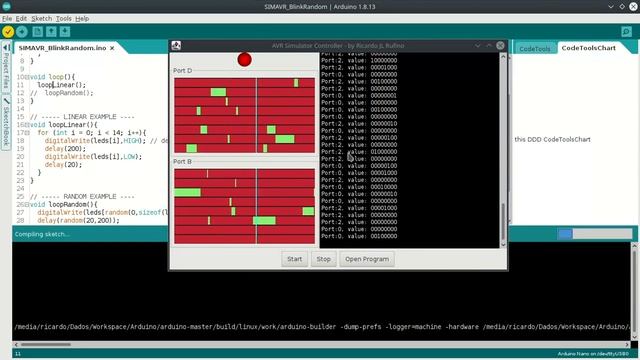Click the 'Port:2, value: 10000000' log line

coord(359,60)
